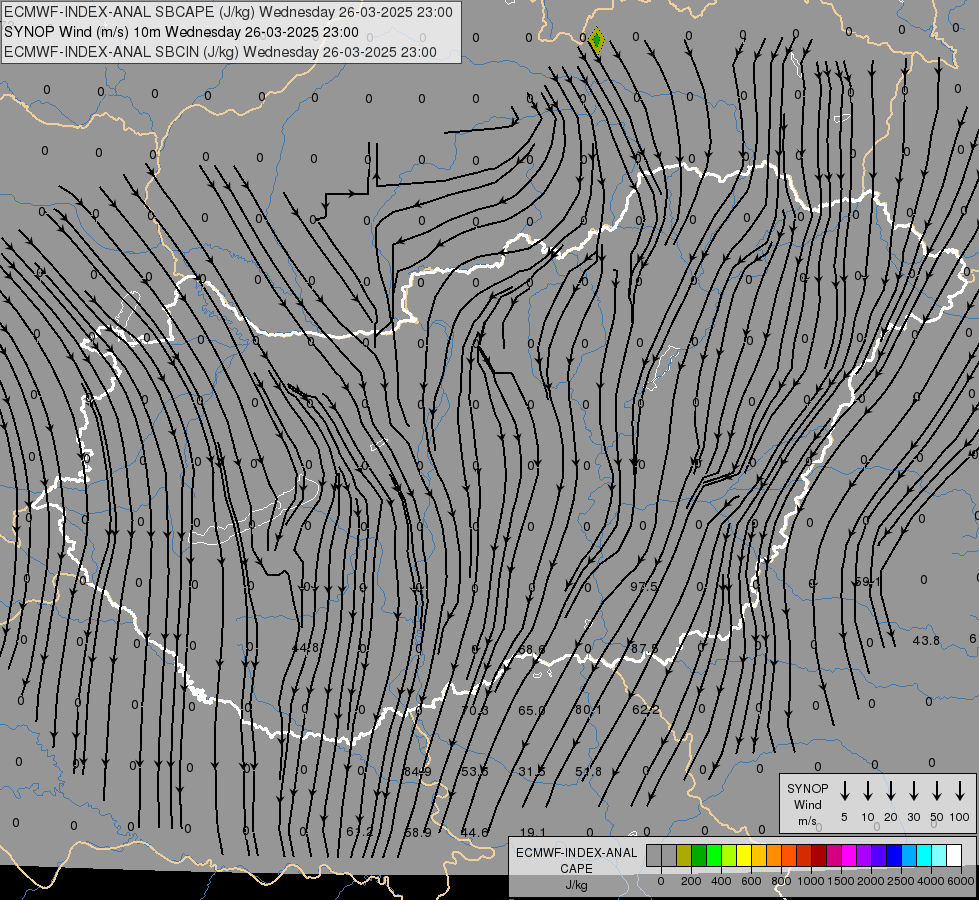Click the 200 tick label on CAPE scale
This screenshot has height=900, width=979.
(691, 881)
